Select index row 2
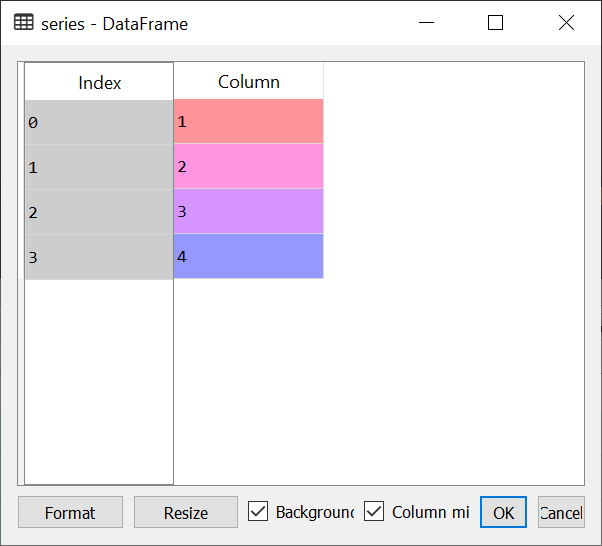This screenshot has height=546, width=602. [99, 212]
